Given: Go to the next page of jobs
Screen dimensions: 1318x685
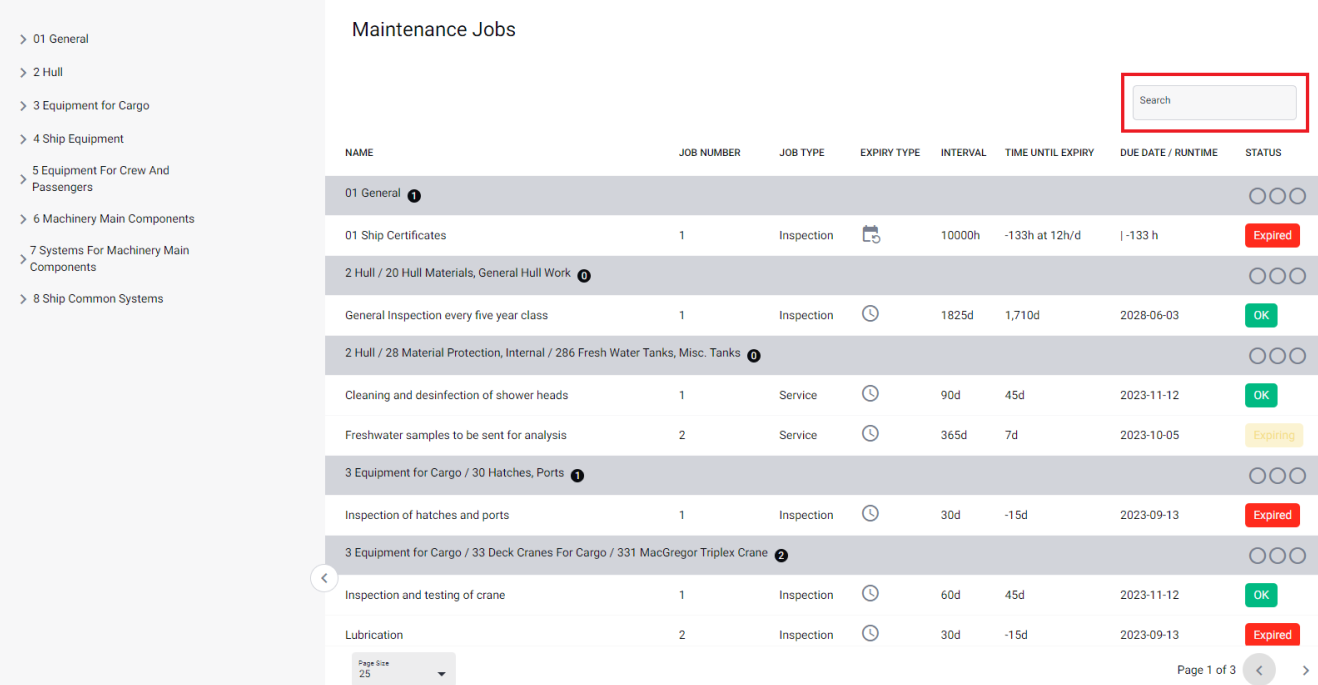Looking at the screenshot, I should pyautogui.click(x=1305, y=670).
